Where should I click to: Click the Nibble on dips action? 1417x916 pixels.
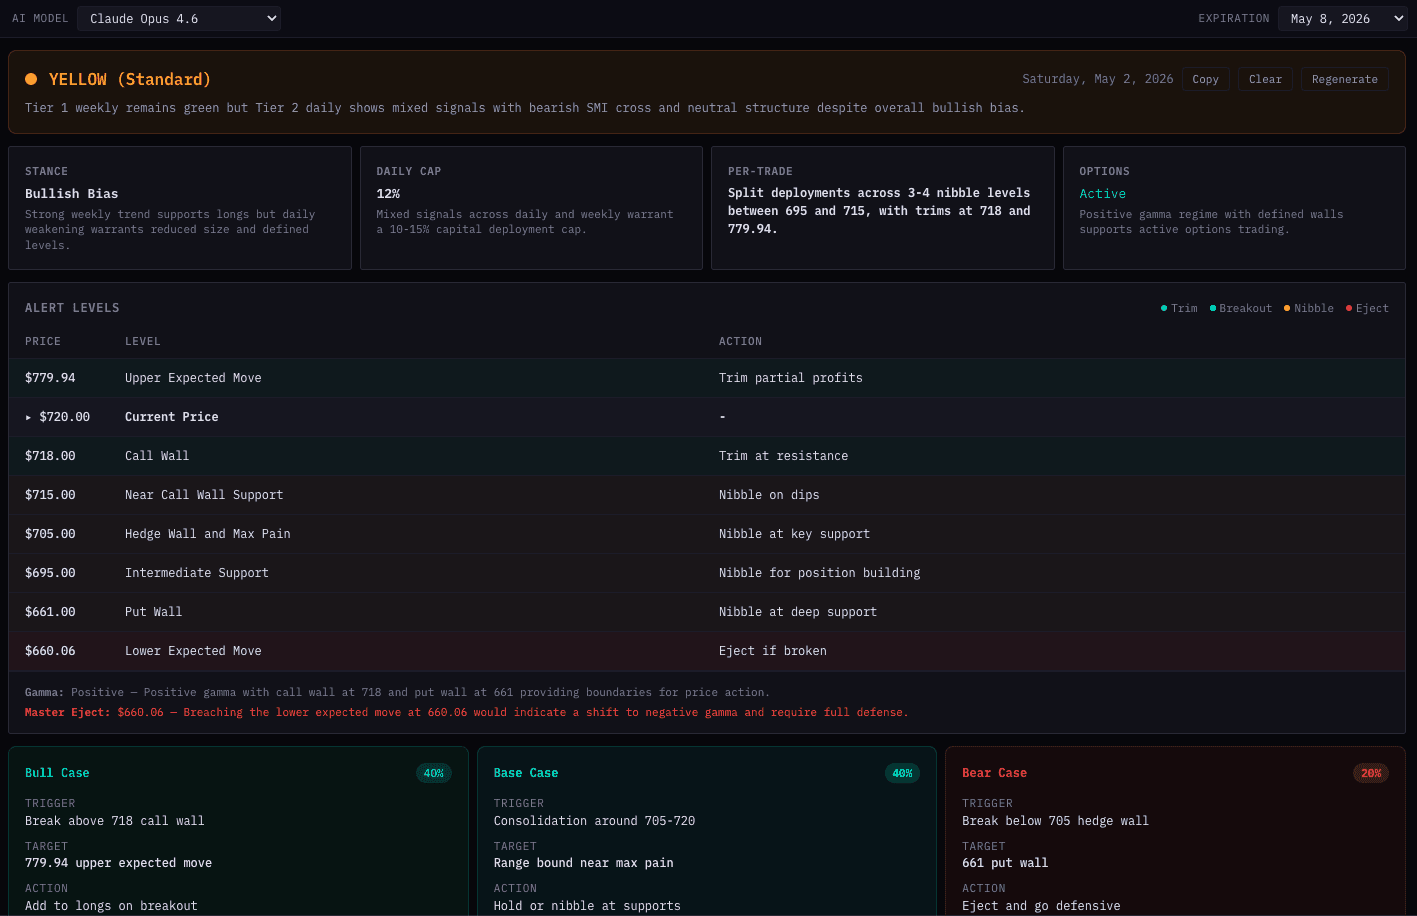pos(769,495)
